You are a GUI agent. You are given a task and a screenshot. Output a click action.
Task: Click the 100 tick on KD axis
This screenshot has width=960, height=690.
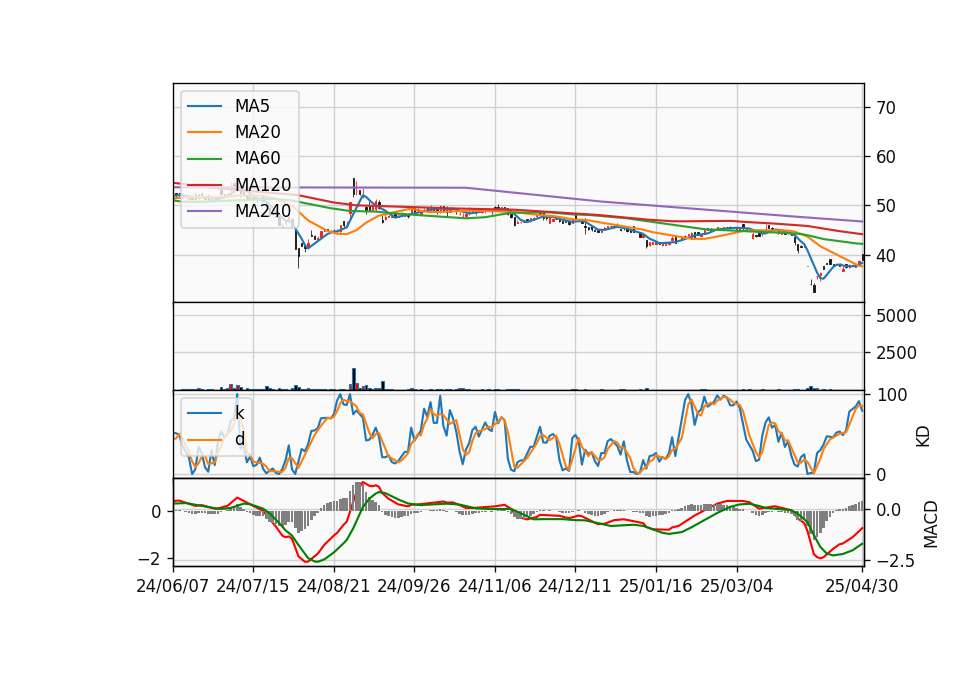click(891, 395)
